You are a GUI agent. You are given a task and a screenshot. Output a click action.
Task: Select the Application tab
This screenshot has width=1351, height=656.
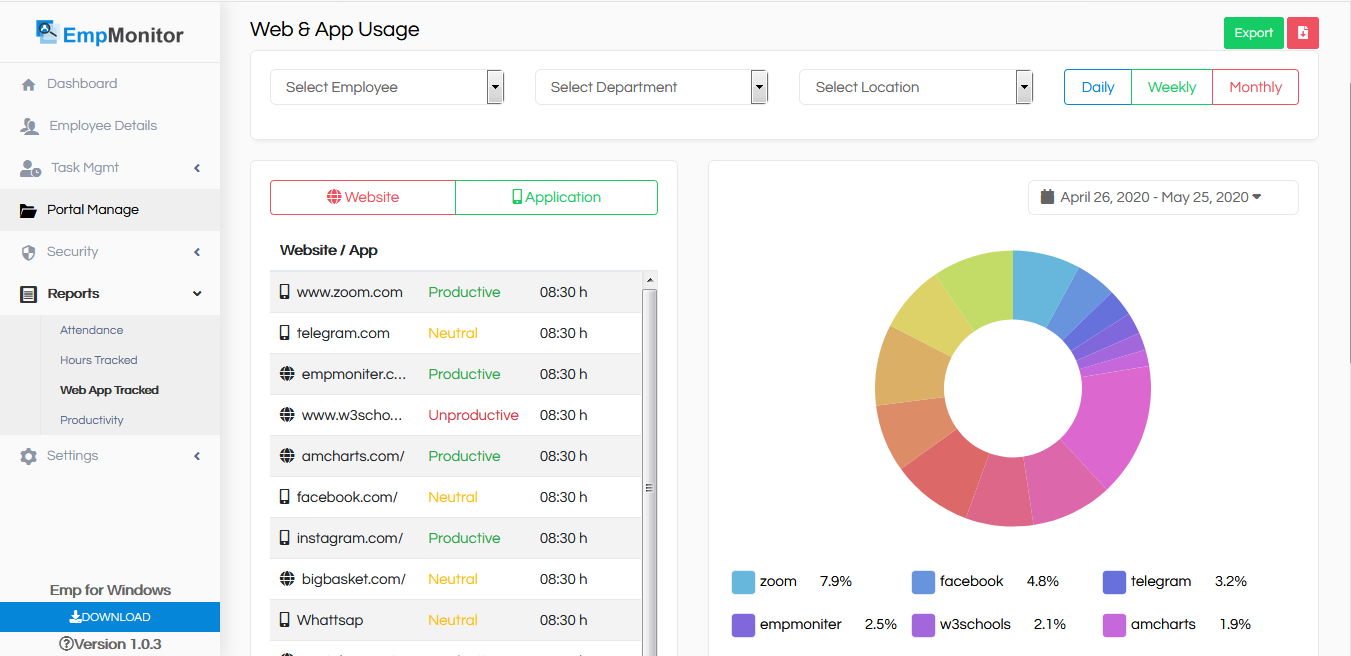[557, 197]
